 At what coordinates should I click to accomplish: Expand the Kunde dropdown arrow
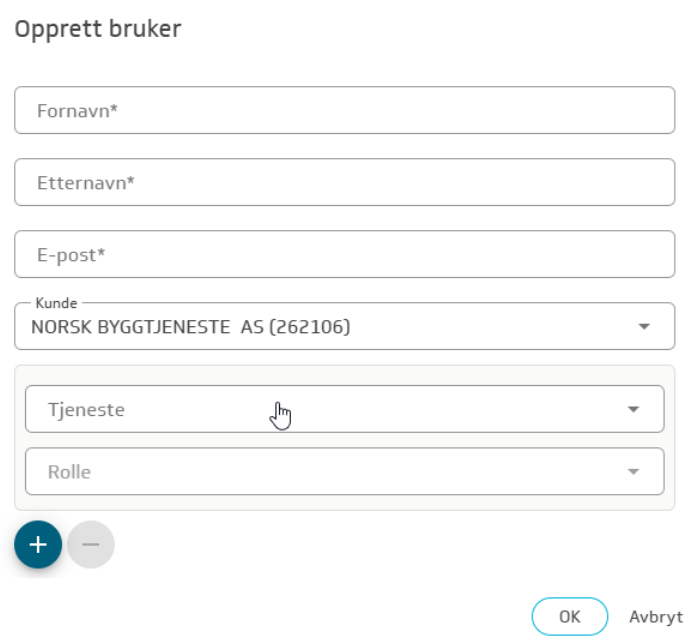[x=644, y=327]
